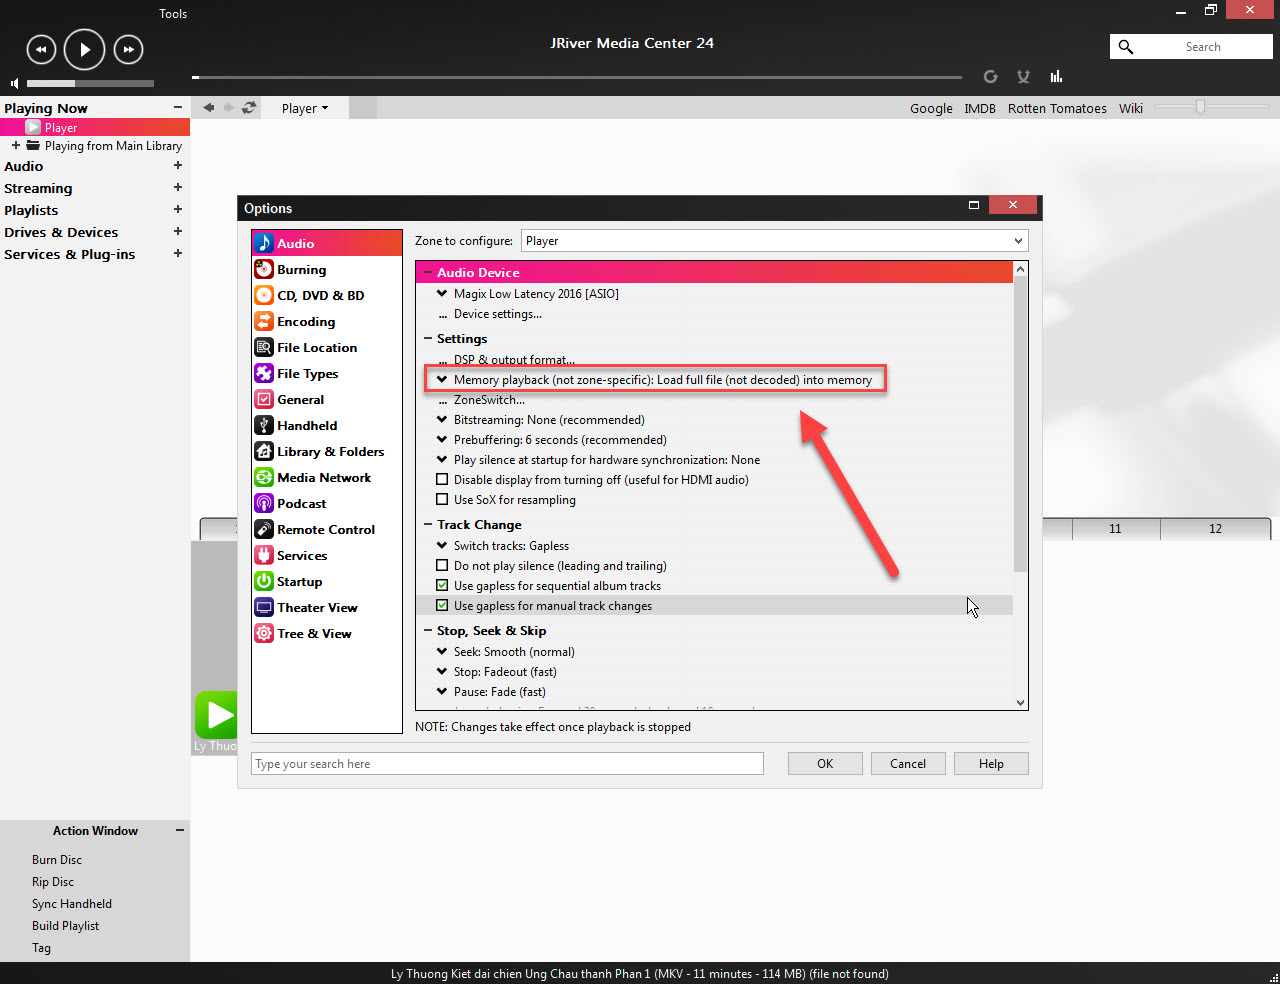Click the Play button in transport controls
The height and width of the screenshot is (984, 1280).
[x=84, y=49]
